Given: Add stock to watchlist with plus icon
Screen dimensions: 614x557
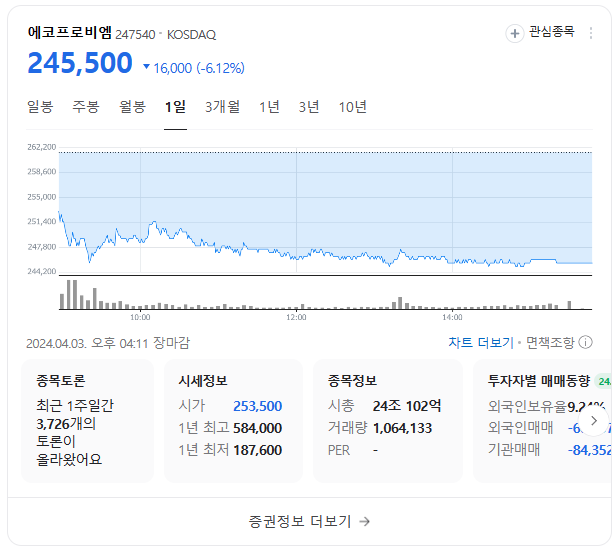Looking at the screenshot, I should pos(515,33).
